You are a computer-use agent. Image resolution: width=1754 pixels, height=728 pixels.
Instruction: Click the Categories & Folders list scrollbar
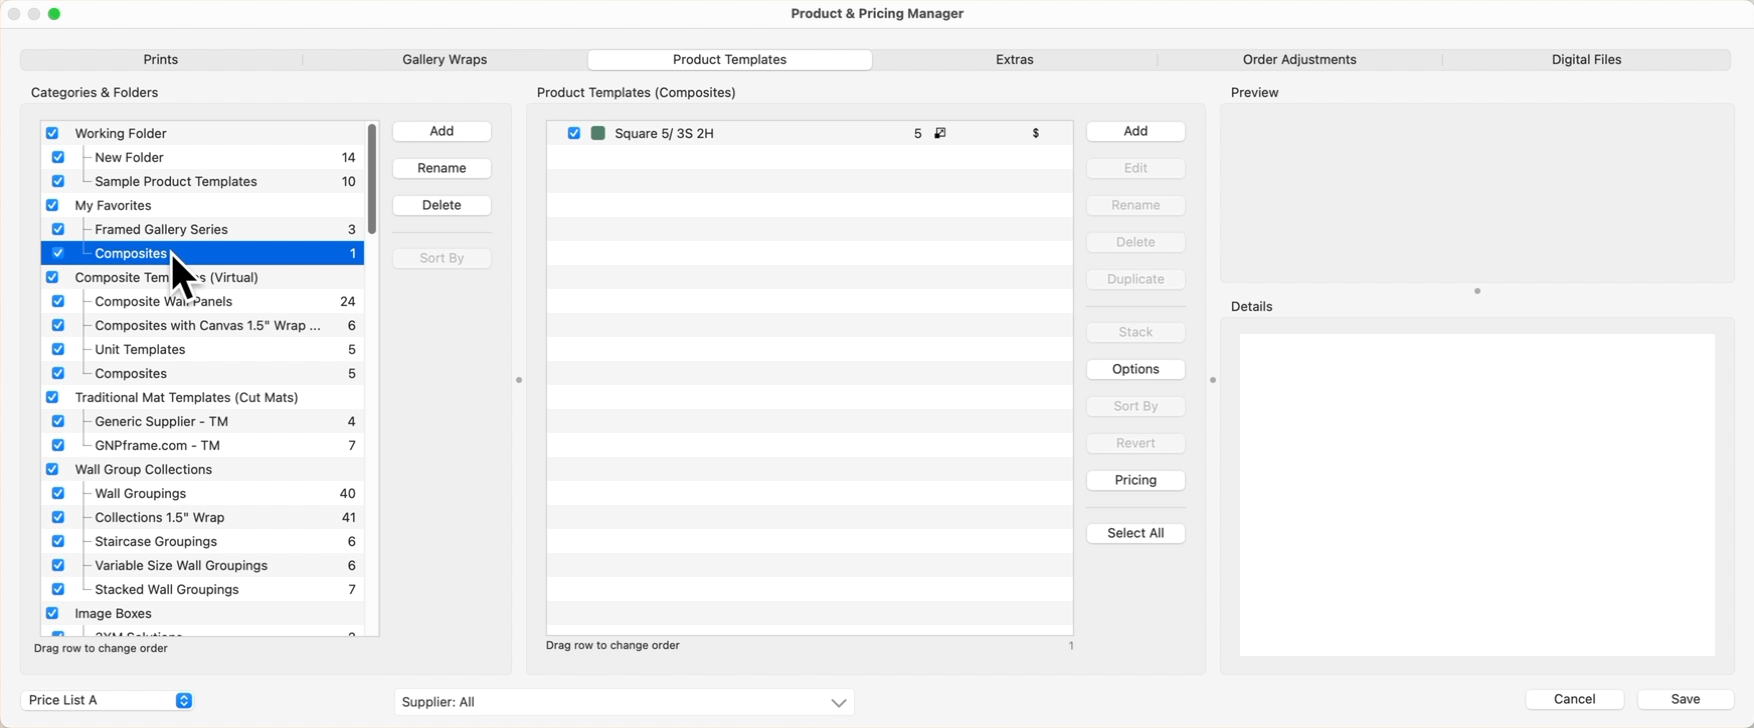click(372, 180)
